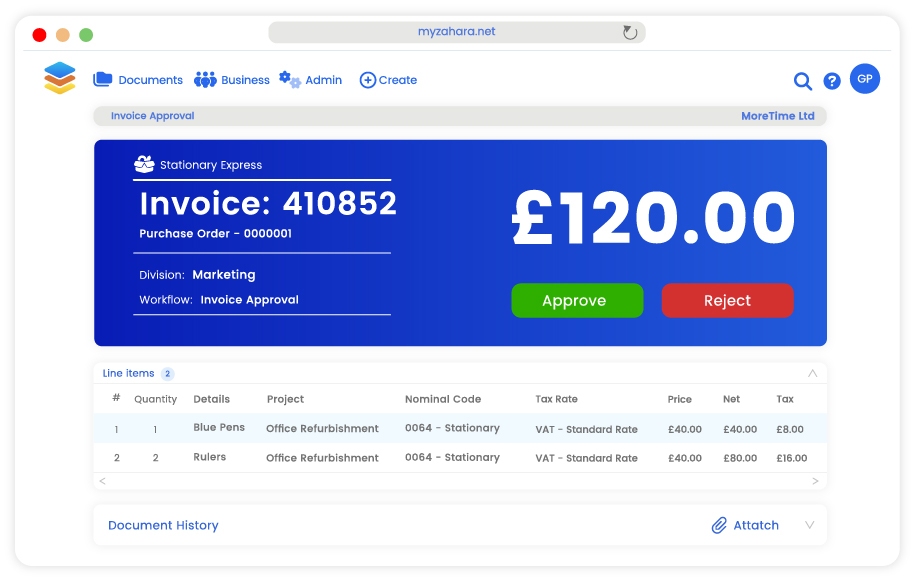Click the Price column header

(679, 399)
